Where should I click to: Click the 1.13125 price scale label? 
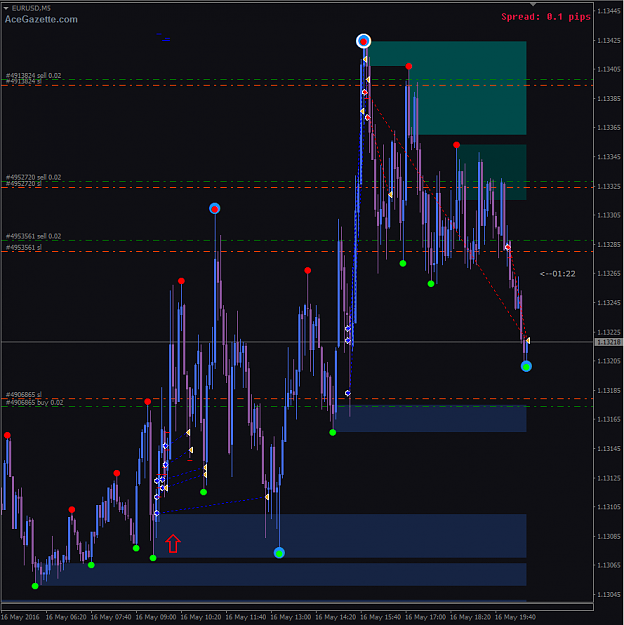tap(609, 478)
